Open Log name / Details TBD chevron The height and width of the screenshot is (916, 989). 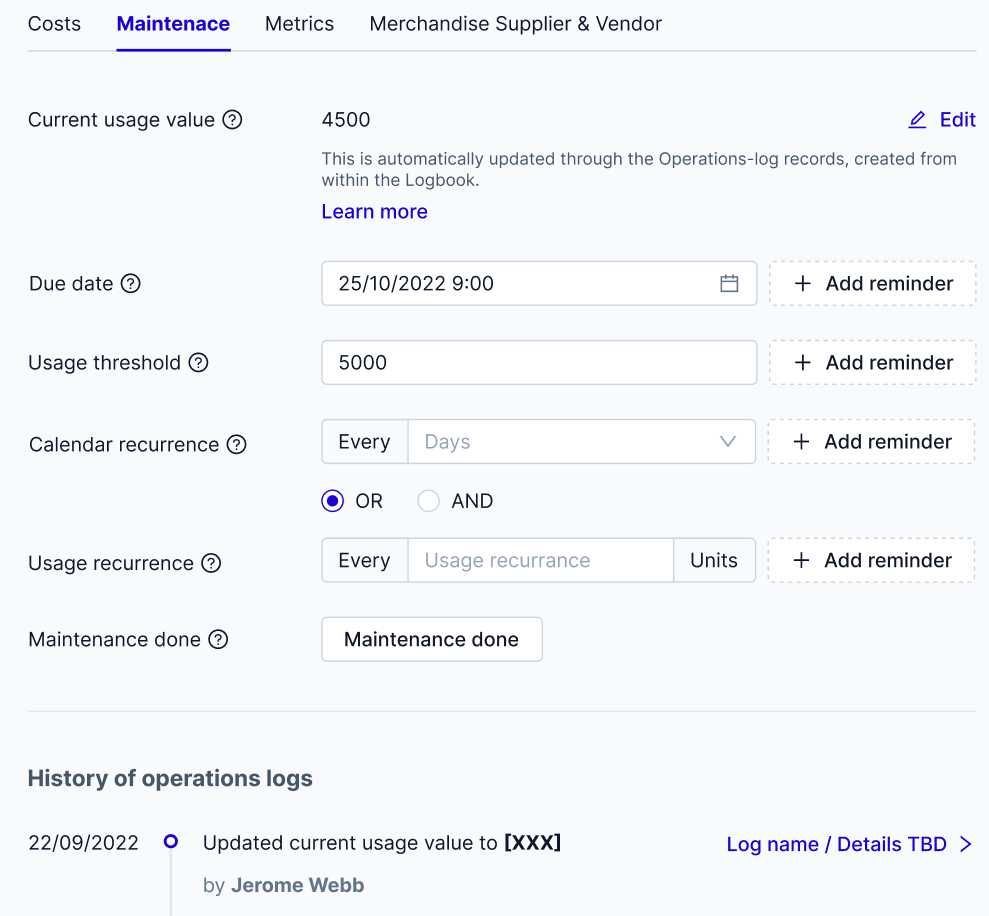coord(965,844)
